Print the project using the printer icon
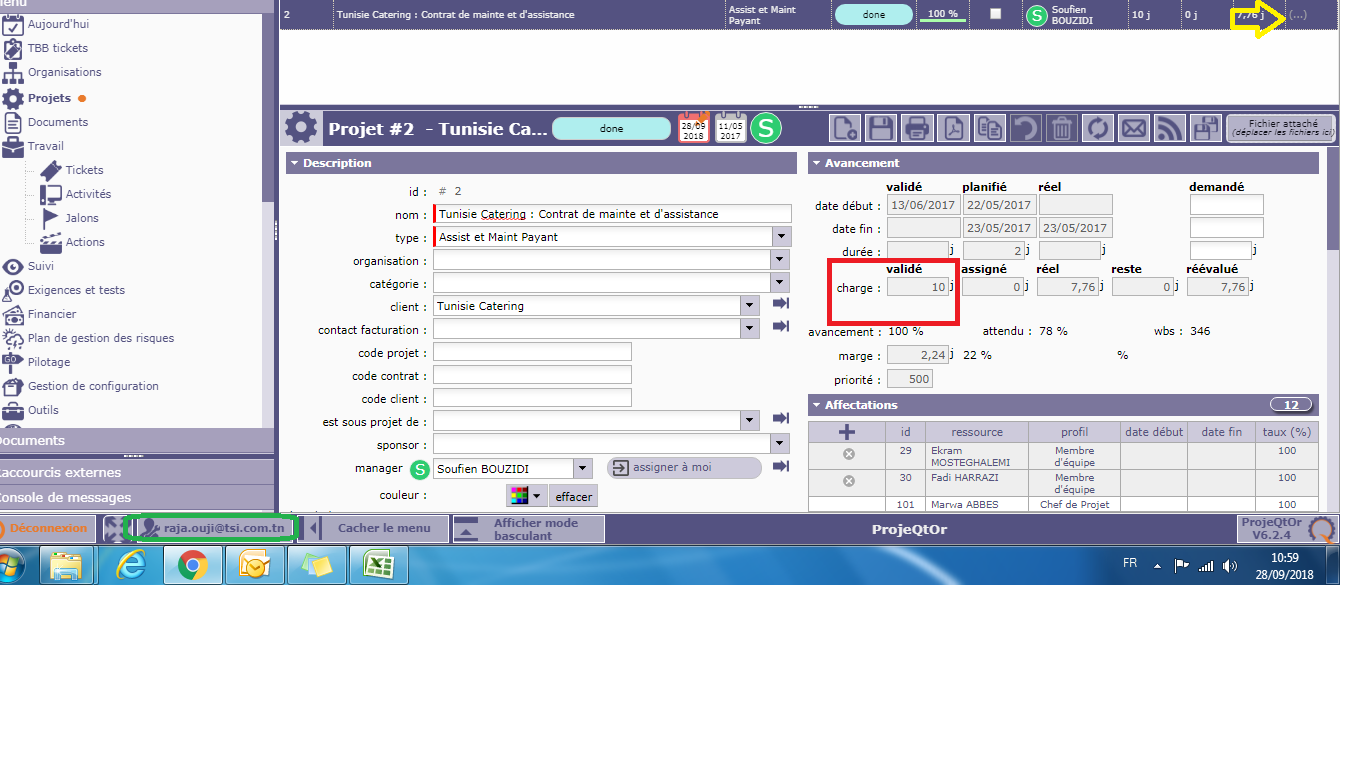1360x768 pixels. [x=916, y=128]
